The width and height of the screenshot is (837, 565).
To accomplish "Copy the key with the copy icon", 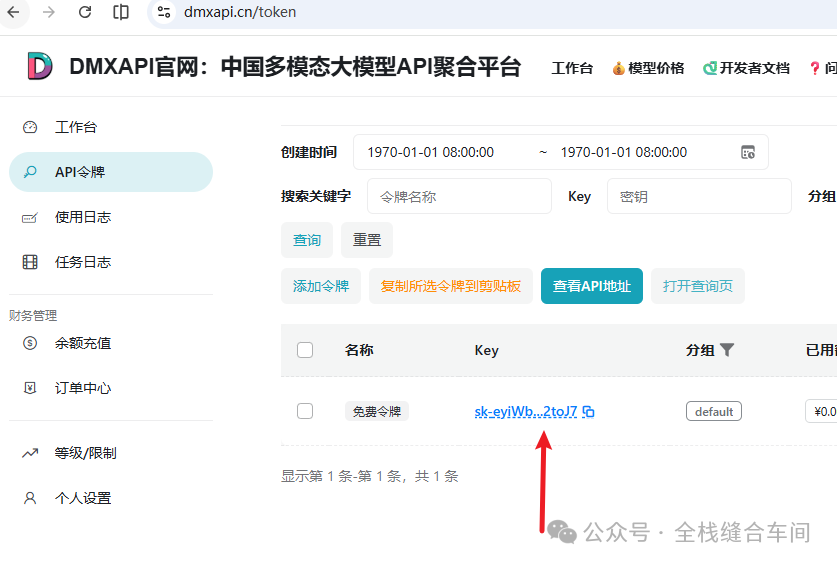I will click(588, 412).
